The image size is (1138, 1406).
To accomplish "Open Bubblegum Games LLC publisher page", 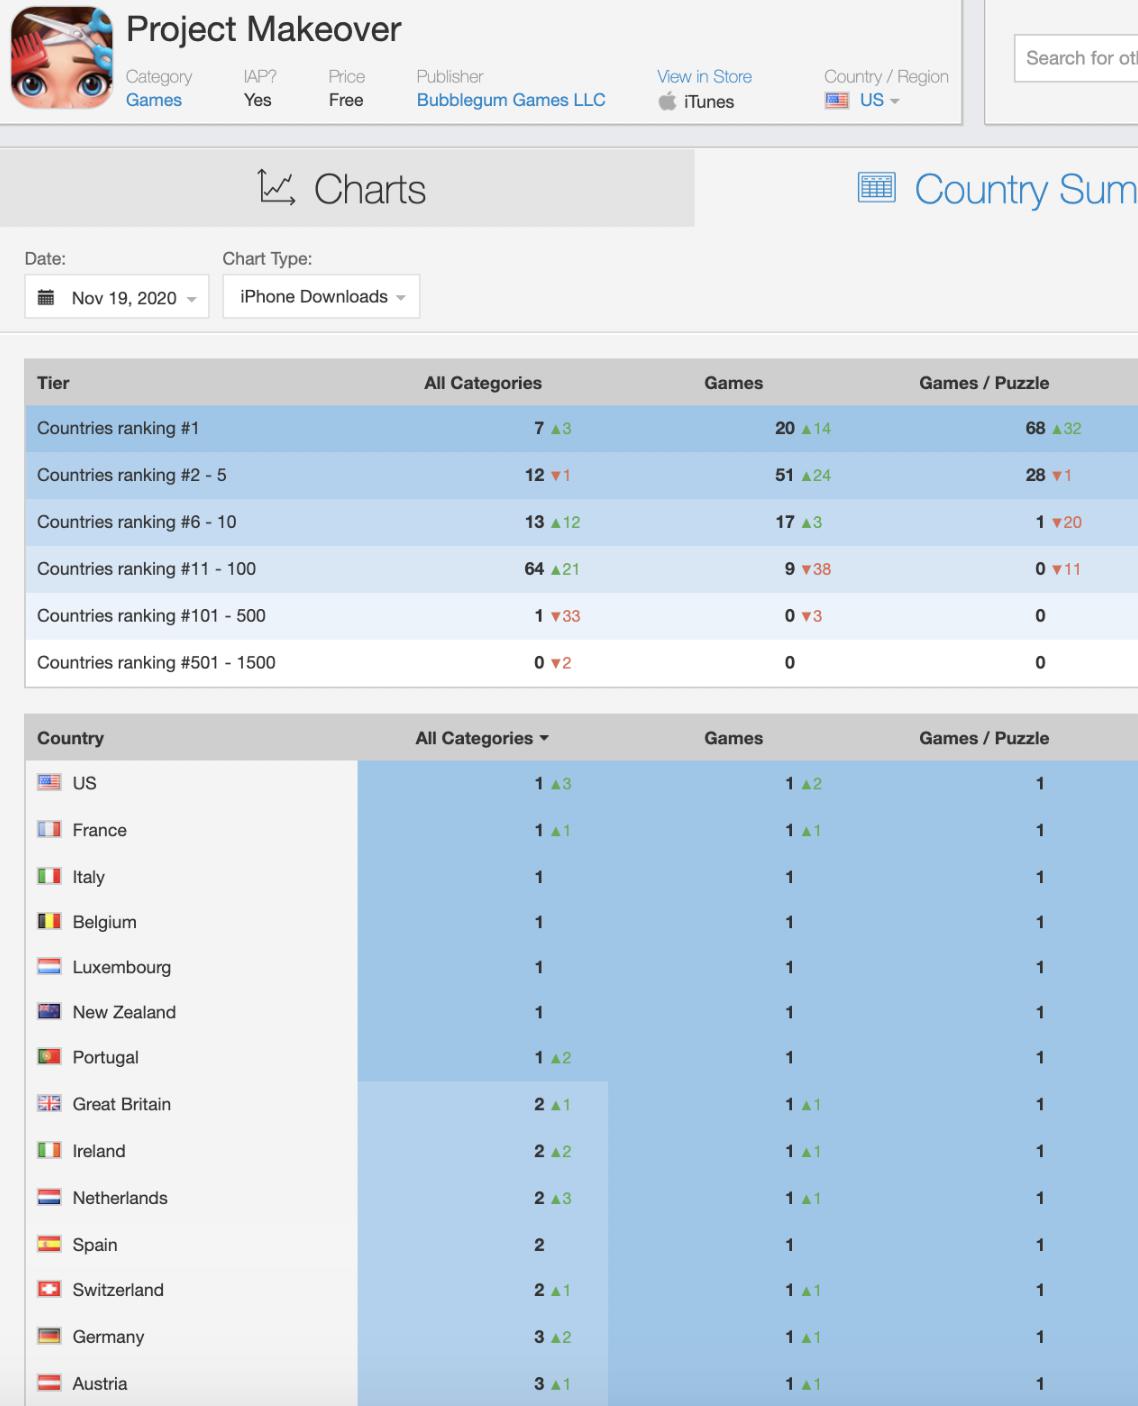I will pos(511,100).
